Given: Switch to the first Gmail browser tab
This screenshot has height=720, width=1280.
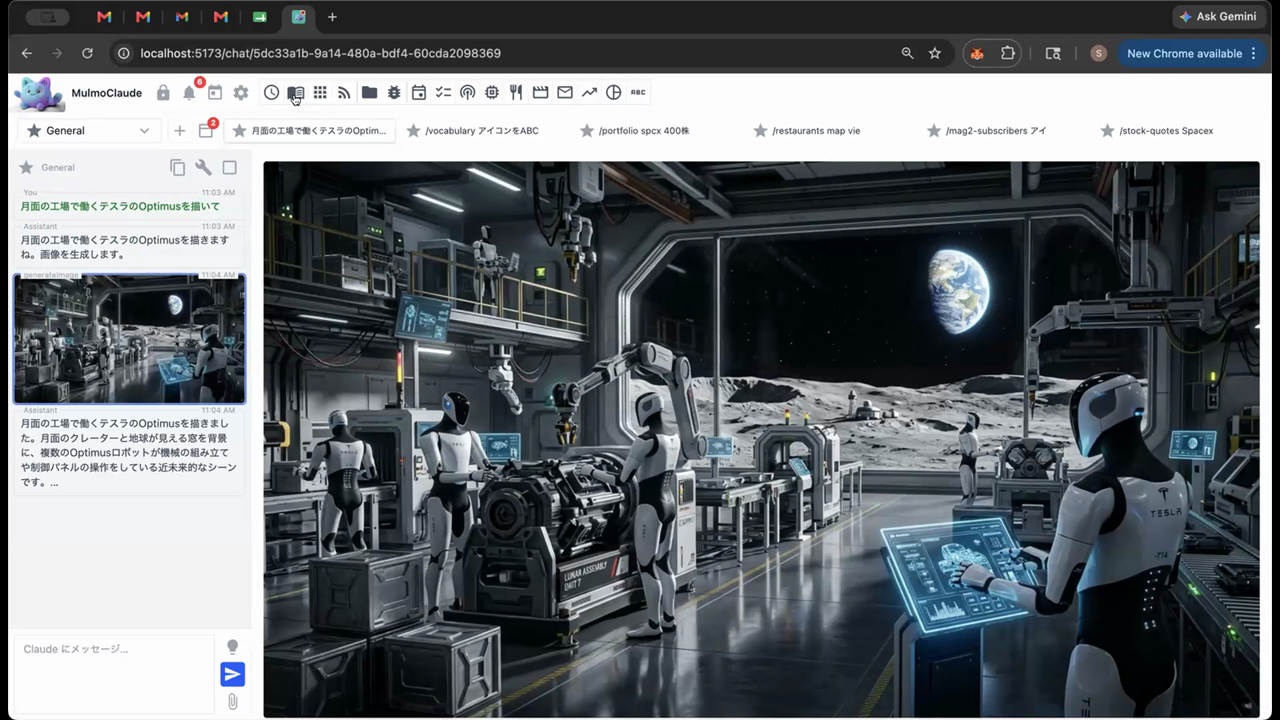Looking at the screenshot, I should 104,17.
